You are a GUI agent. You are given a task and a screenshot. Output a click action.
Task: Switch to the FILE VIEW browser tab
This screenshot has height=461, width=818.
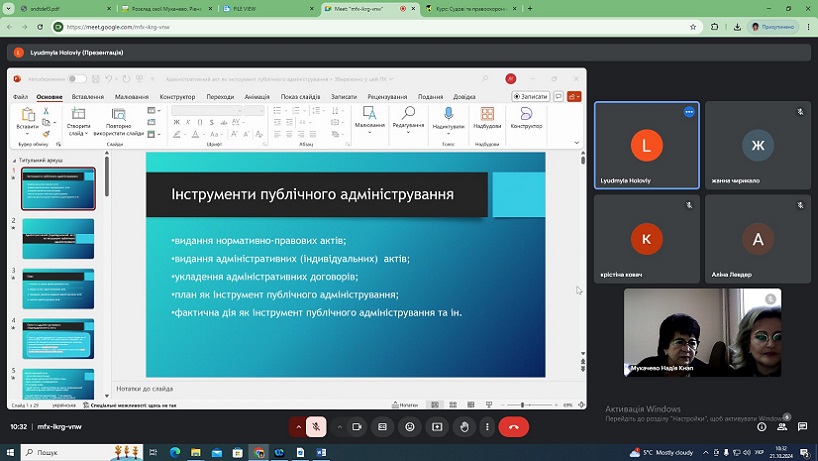pyautogui.click(x=269, y=8)
